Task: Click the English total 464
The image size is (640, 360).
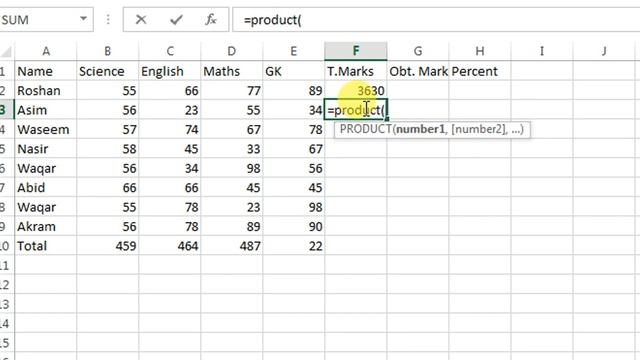Action: pyautogui.click(x=170, y=246)
